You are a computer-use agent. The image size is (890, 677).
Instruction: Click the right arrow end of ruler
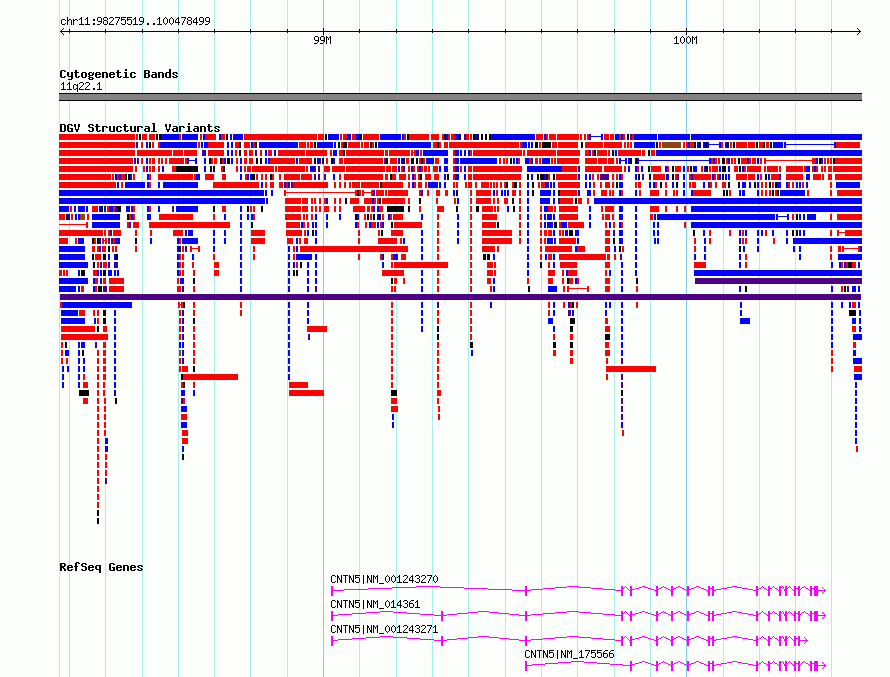click(858, 31)
